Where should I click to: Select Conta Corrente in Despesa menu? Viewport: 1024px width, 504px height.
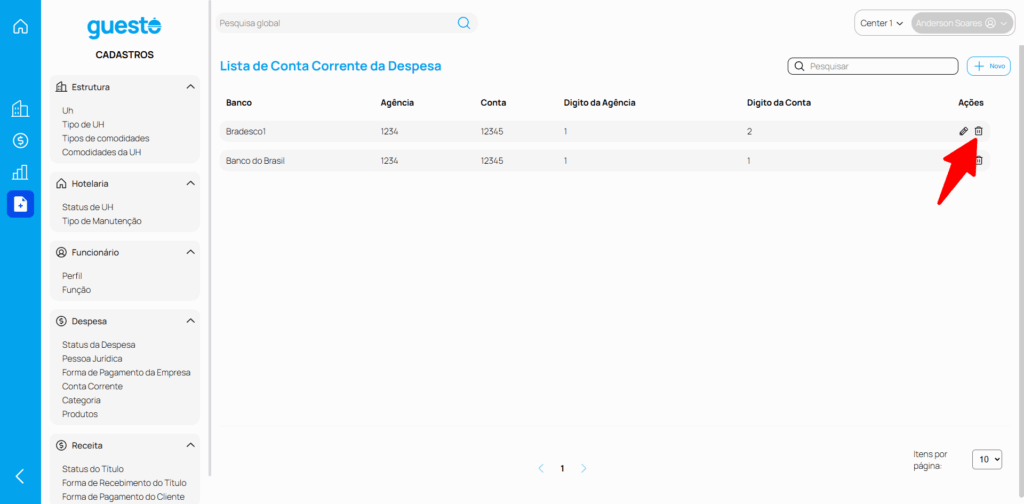click(x=92, y=386)
